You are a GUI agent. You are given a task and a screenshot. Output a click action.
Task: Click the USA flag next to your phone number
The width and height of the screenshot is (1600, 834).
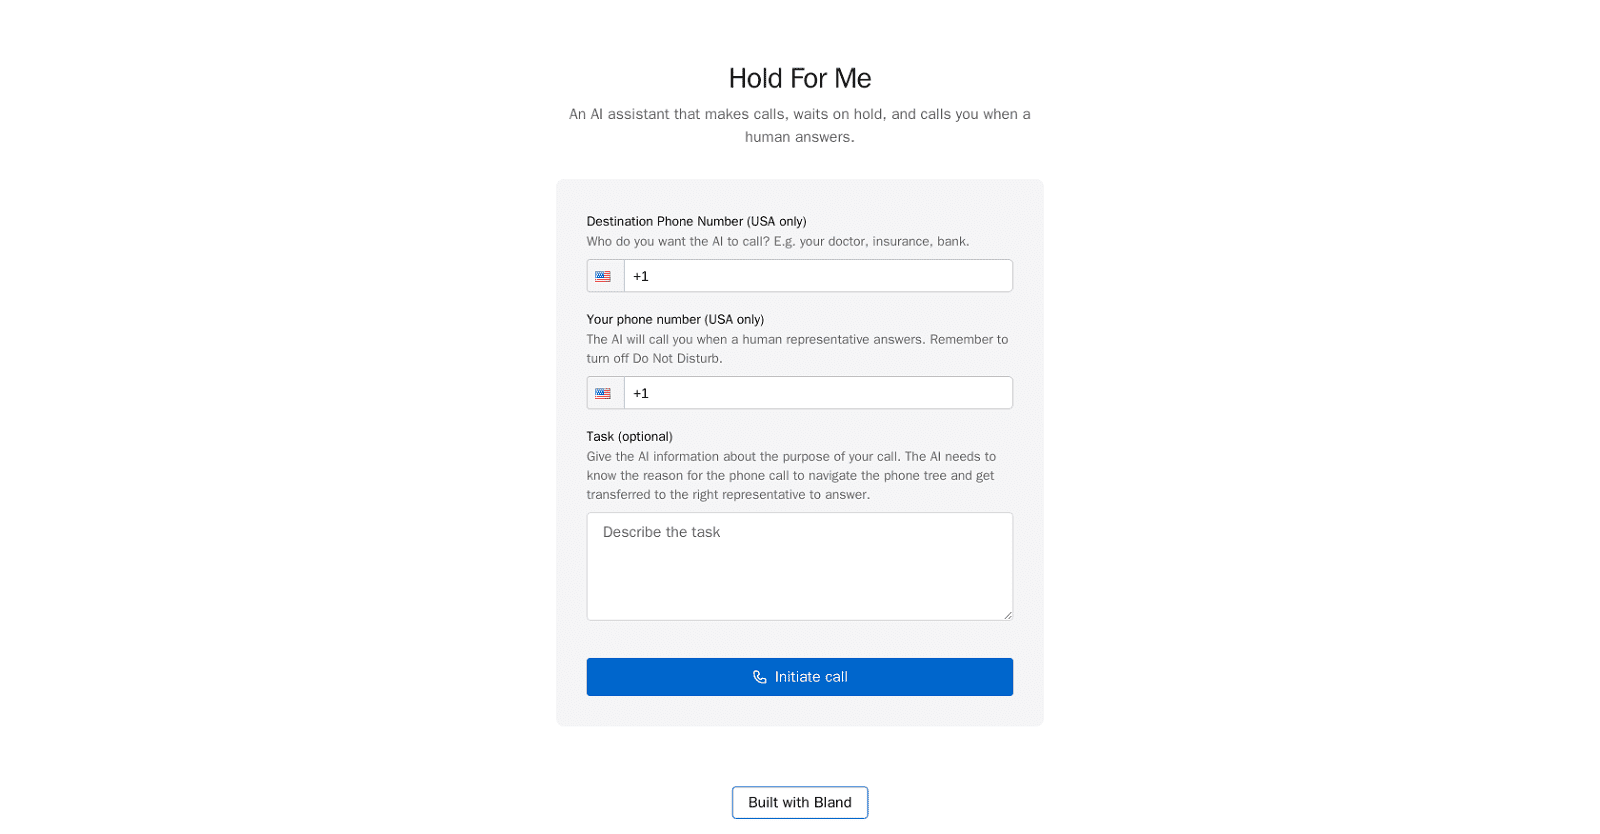pos(604,393)
